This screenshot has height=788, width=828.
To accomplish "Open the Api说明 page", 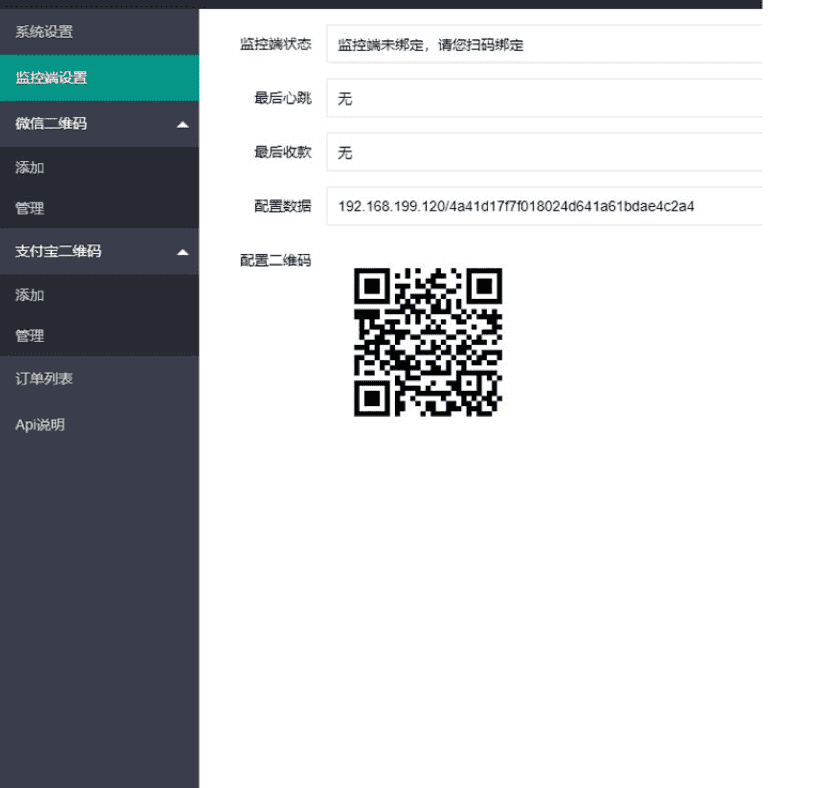I will (99, 425).
